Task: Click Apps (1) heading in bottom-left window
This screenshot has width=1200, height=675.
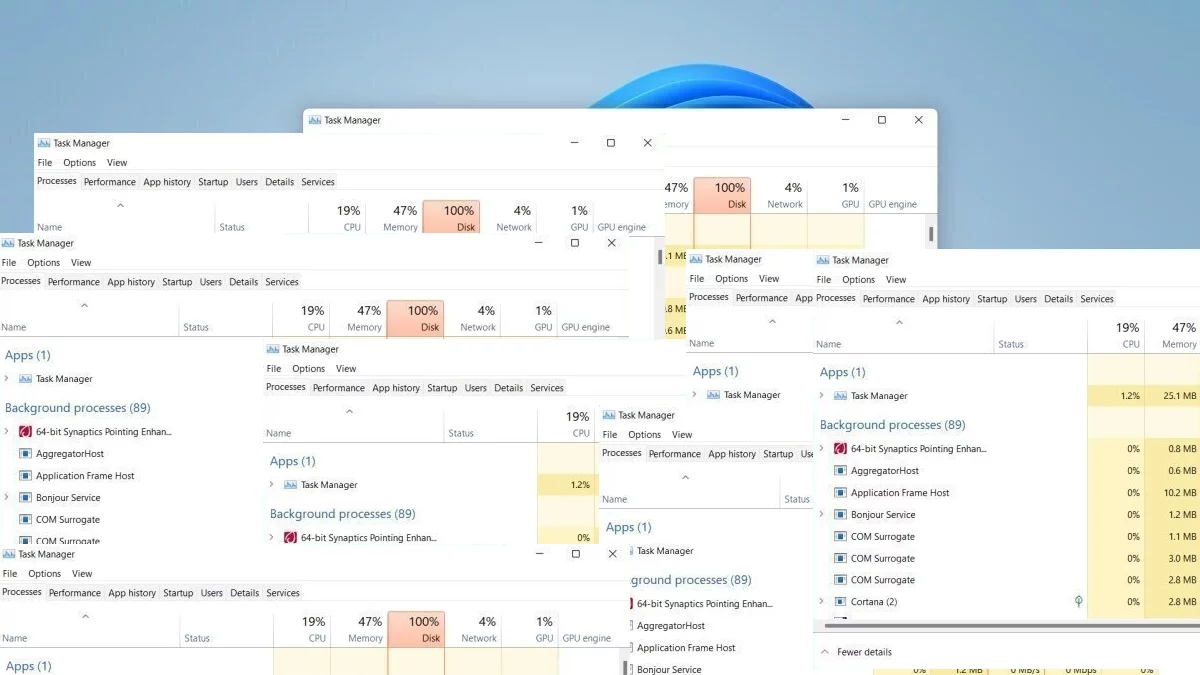Action: pos(29,666)
